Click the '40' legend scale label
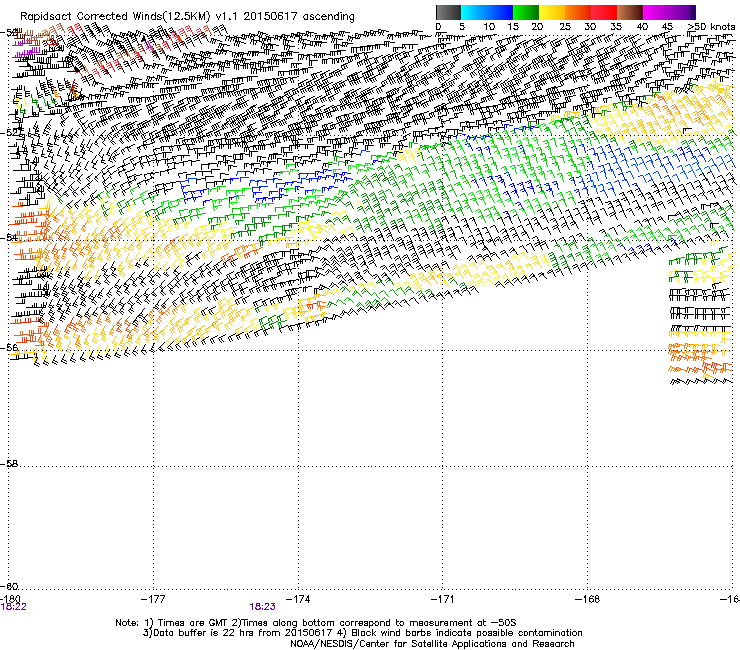Screen dimensions: 740x650 (642, 27)
